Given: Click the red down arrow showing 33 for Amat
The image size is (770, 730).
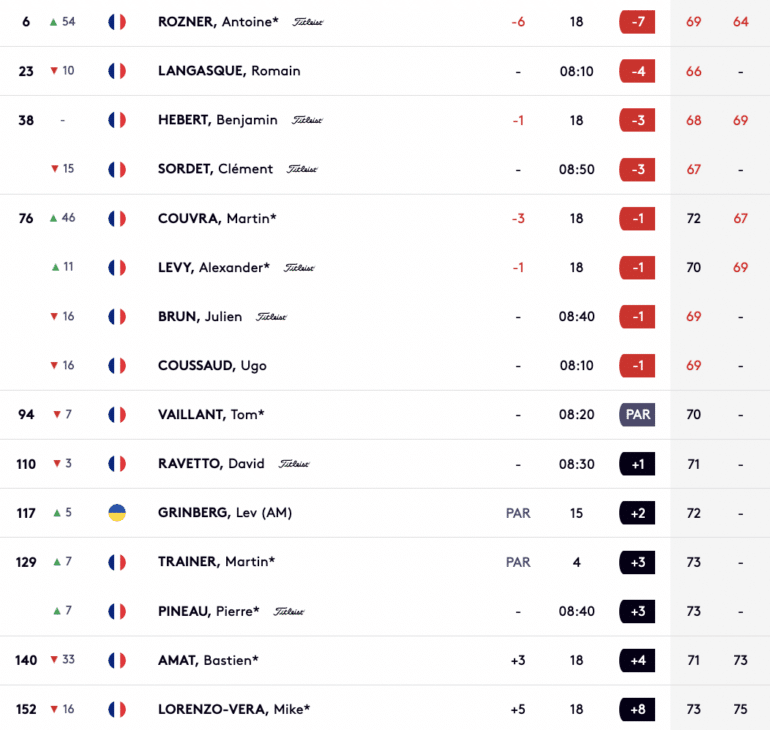Looking at the screenshot, I should 54,659.
